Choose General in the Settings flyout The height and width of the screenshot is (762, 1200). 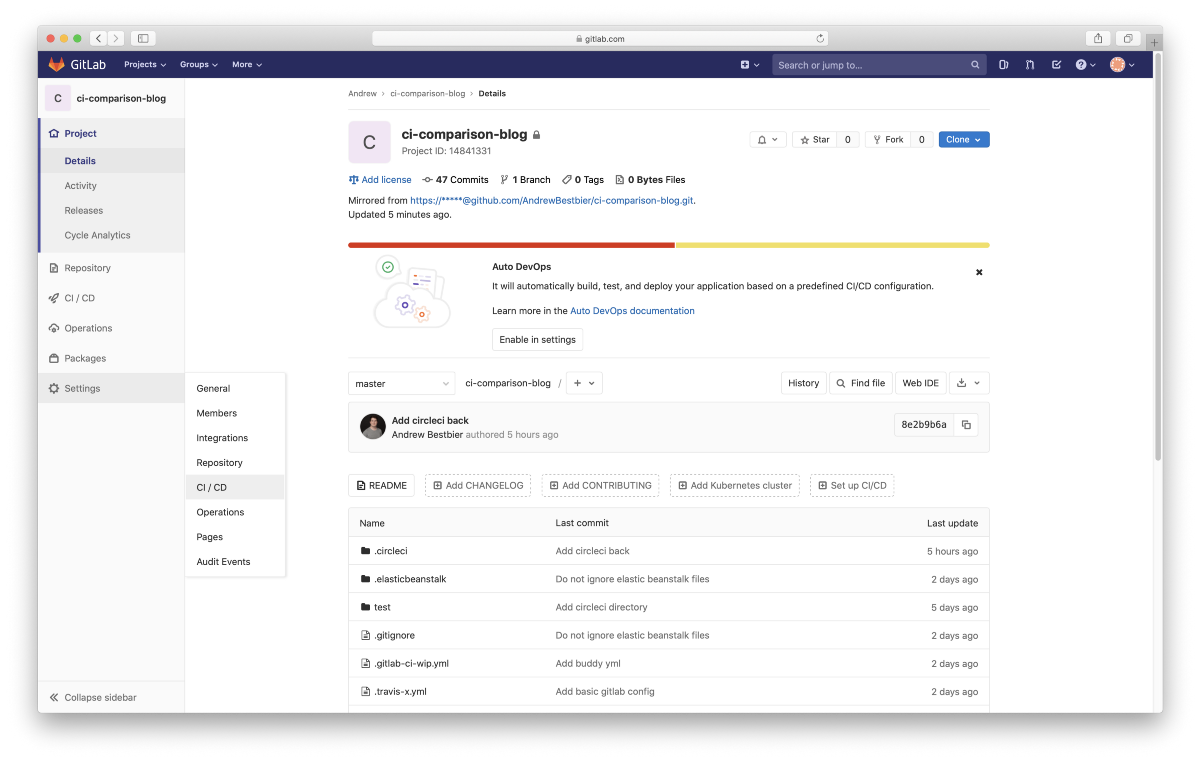pyautogui.click(x=235, y=388)
